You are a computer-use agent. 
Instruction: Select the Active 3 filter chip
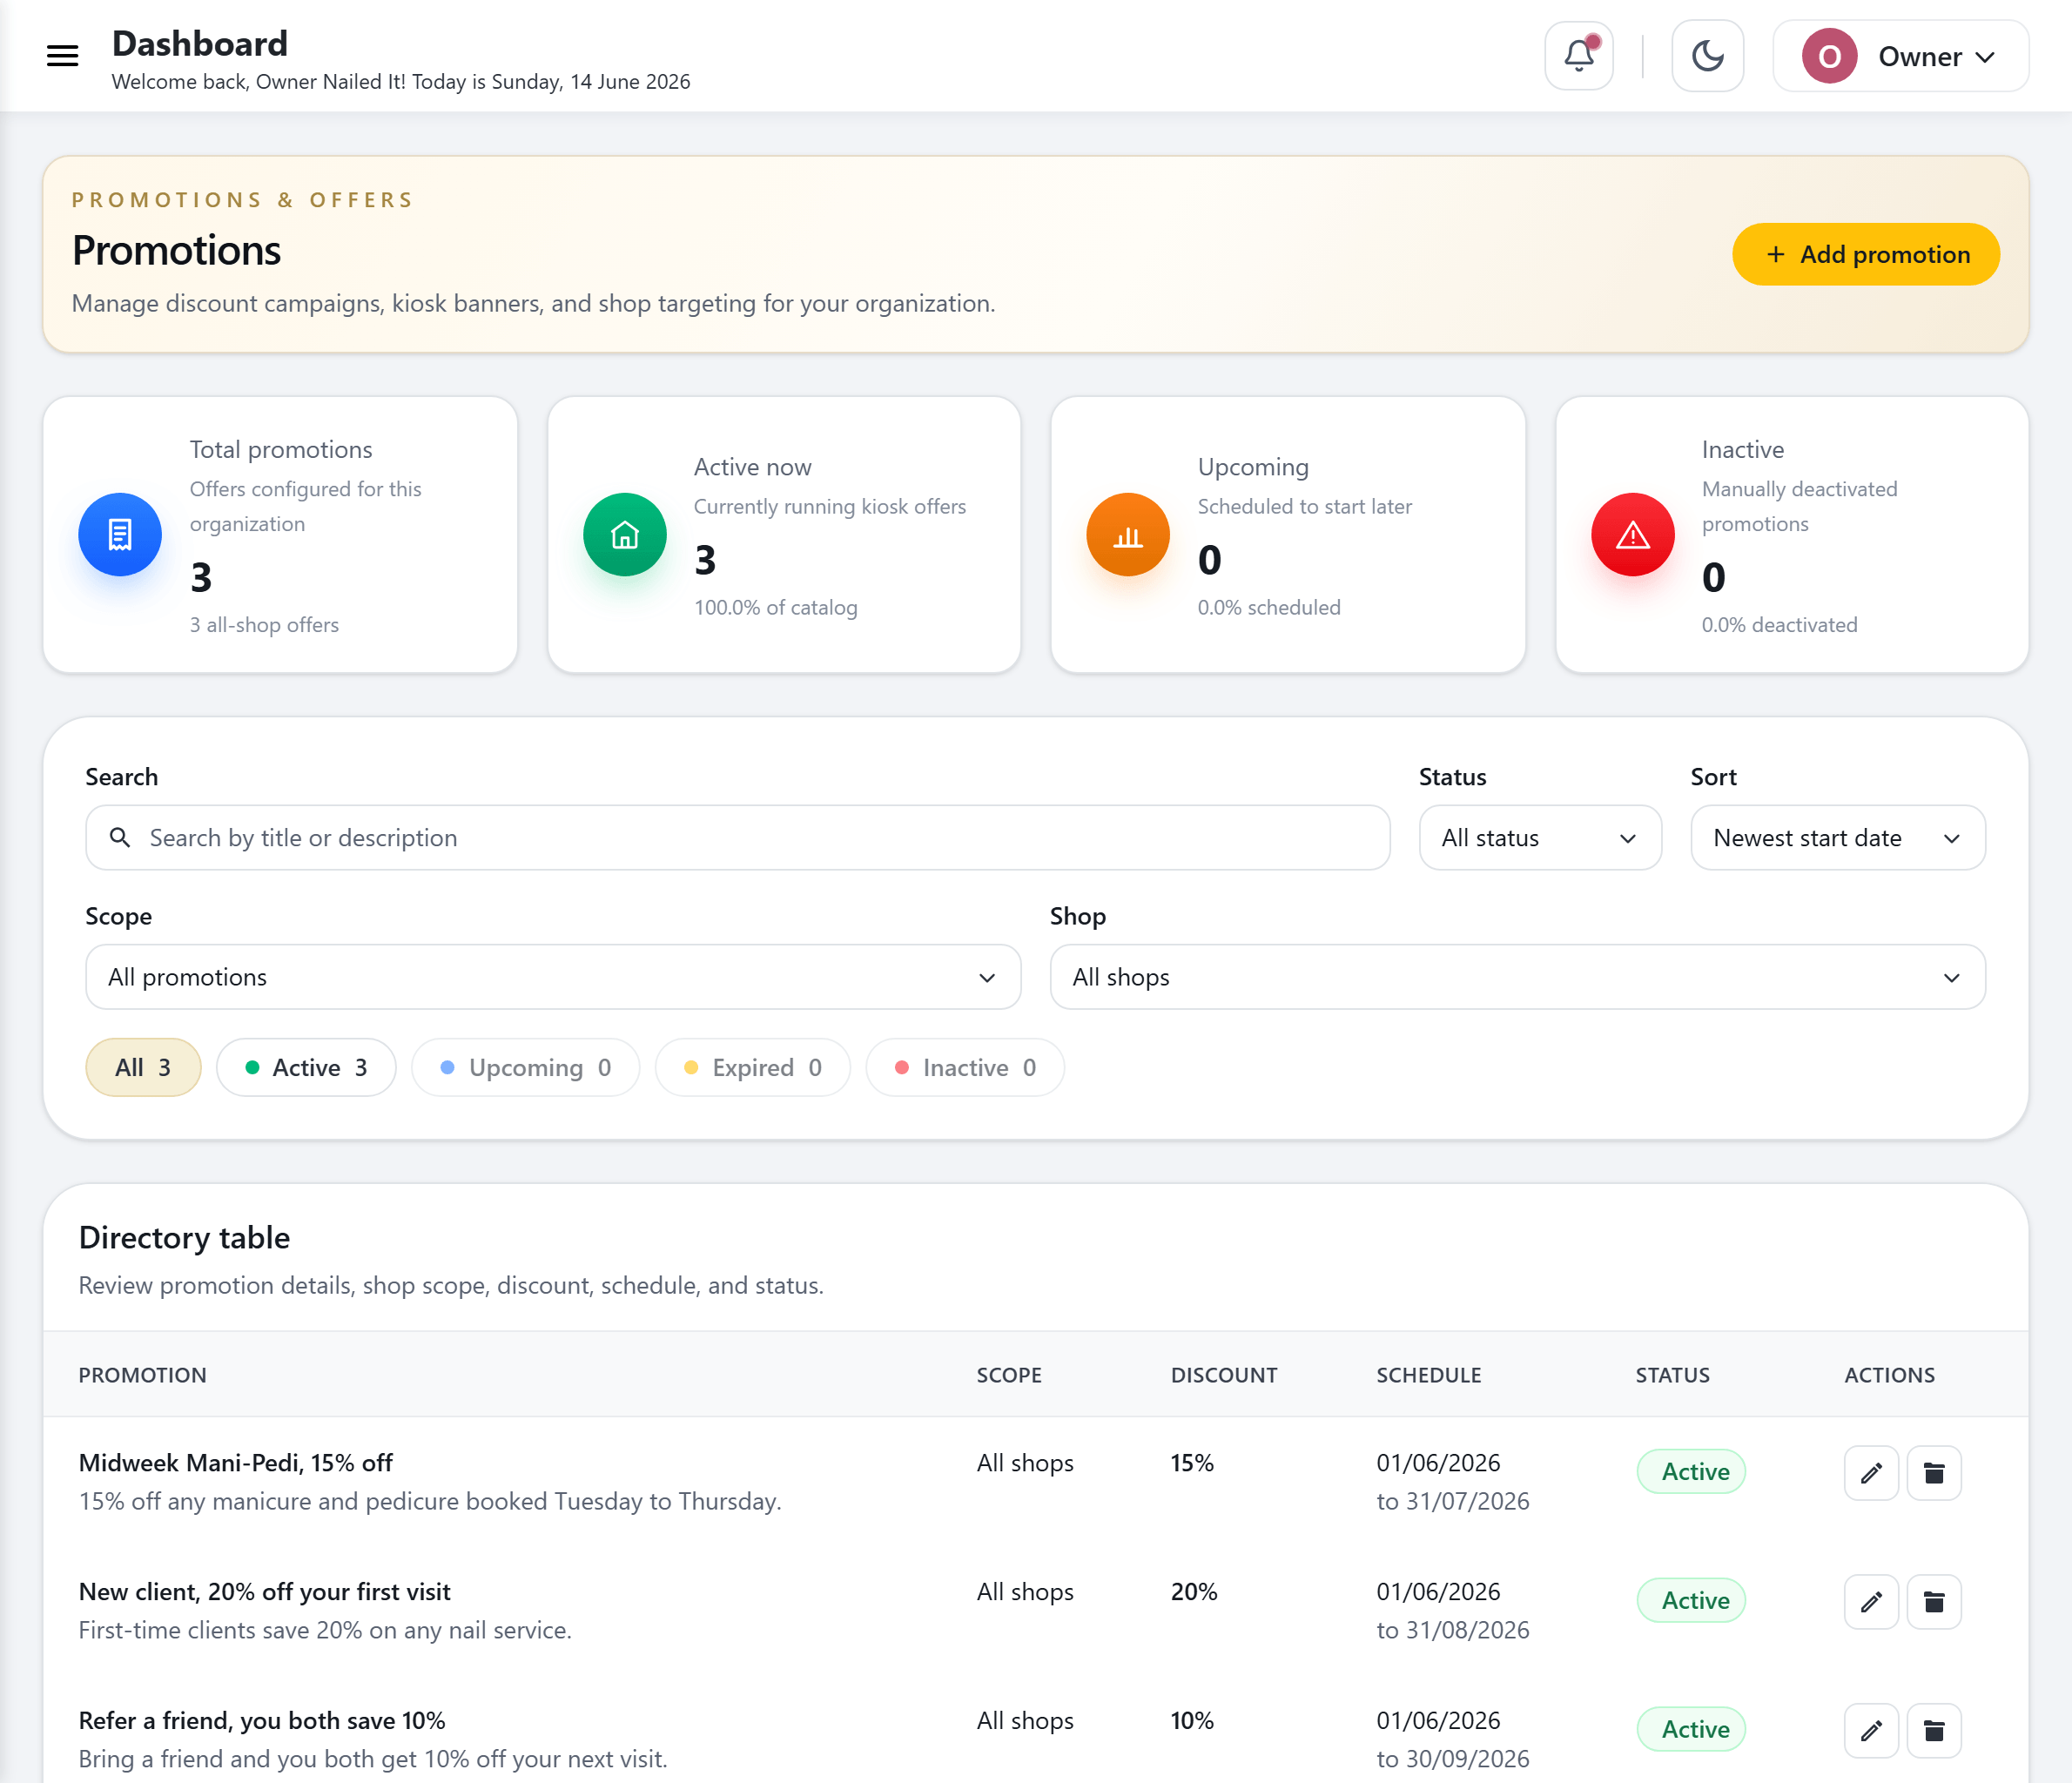tap(306, 1067)
